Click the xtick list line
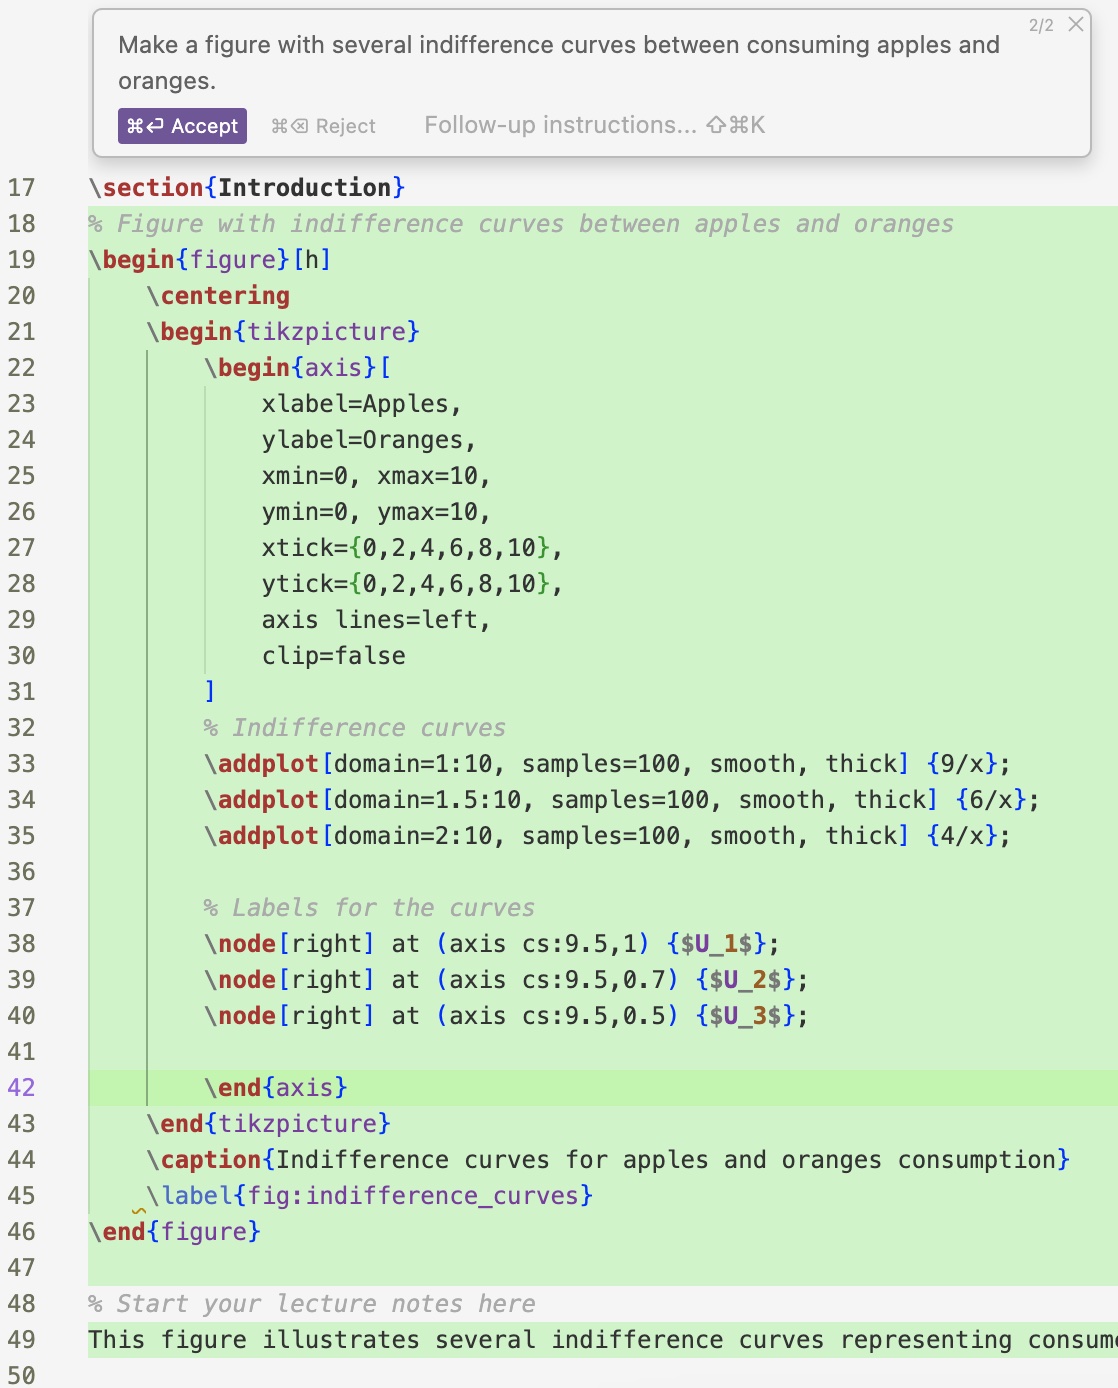 412,547
